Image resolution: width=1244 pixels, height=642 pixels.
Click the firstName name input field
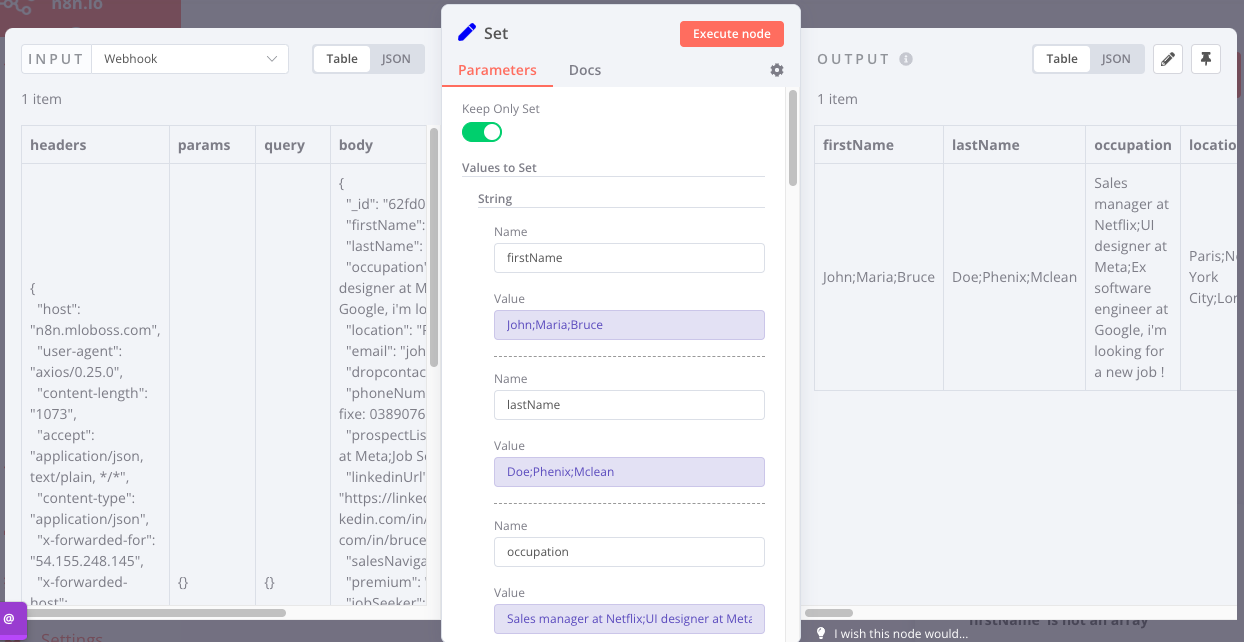click(x=629, y=258)
